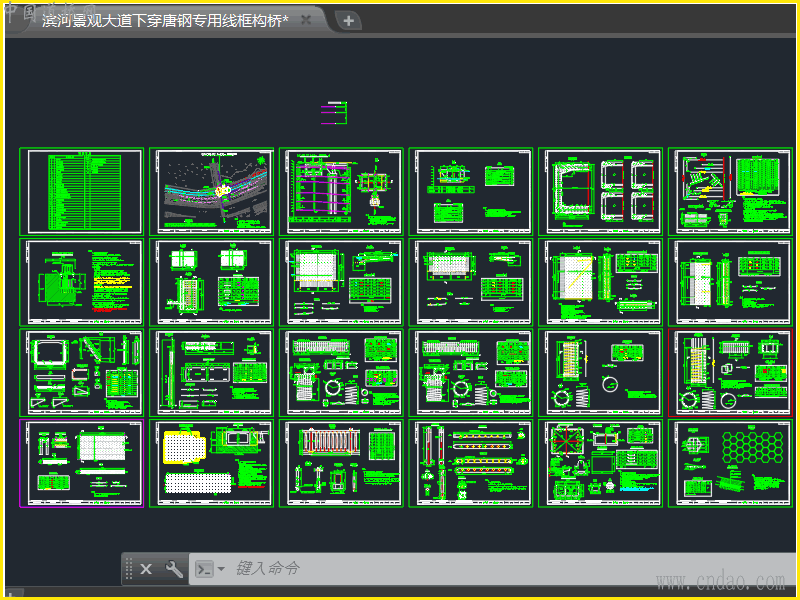Select the sheet with yellow highlighted notes
Viewport: 800px width, 600px height.
(x=82, y=282)
